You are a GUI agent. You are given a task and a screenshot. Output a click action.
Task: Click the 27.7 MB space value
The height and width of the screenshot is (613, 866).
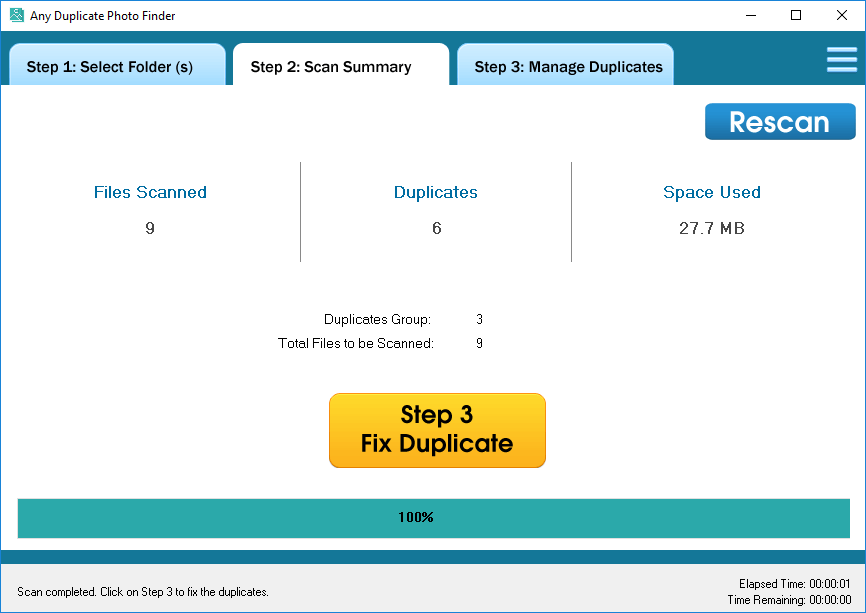click(x=712, y=228)
